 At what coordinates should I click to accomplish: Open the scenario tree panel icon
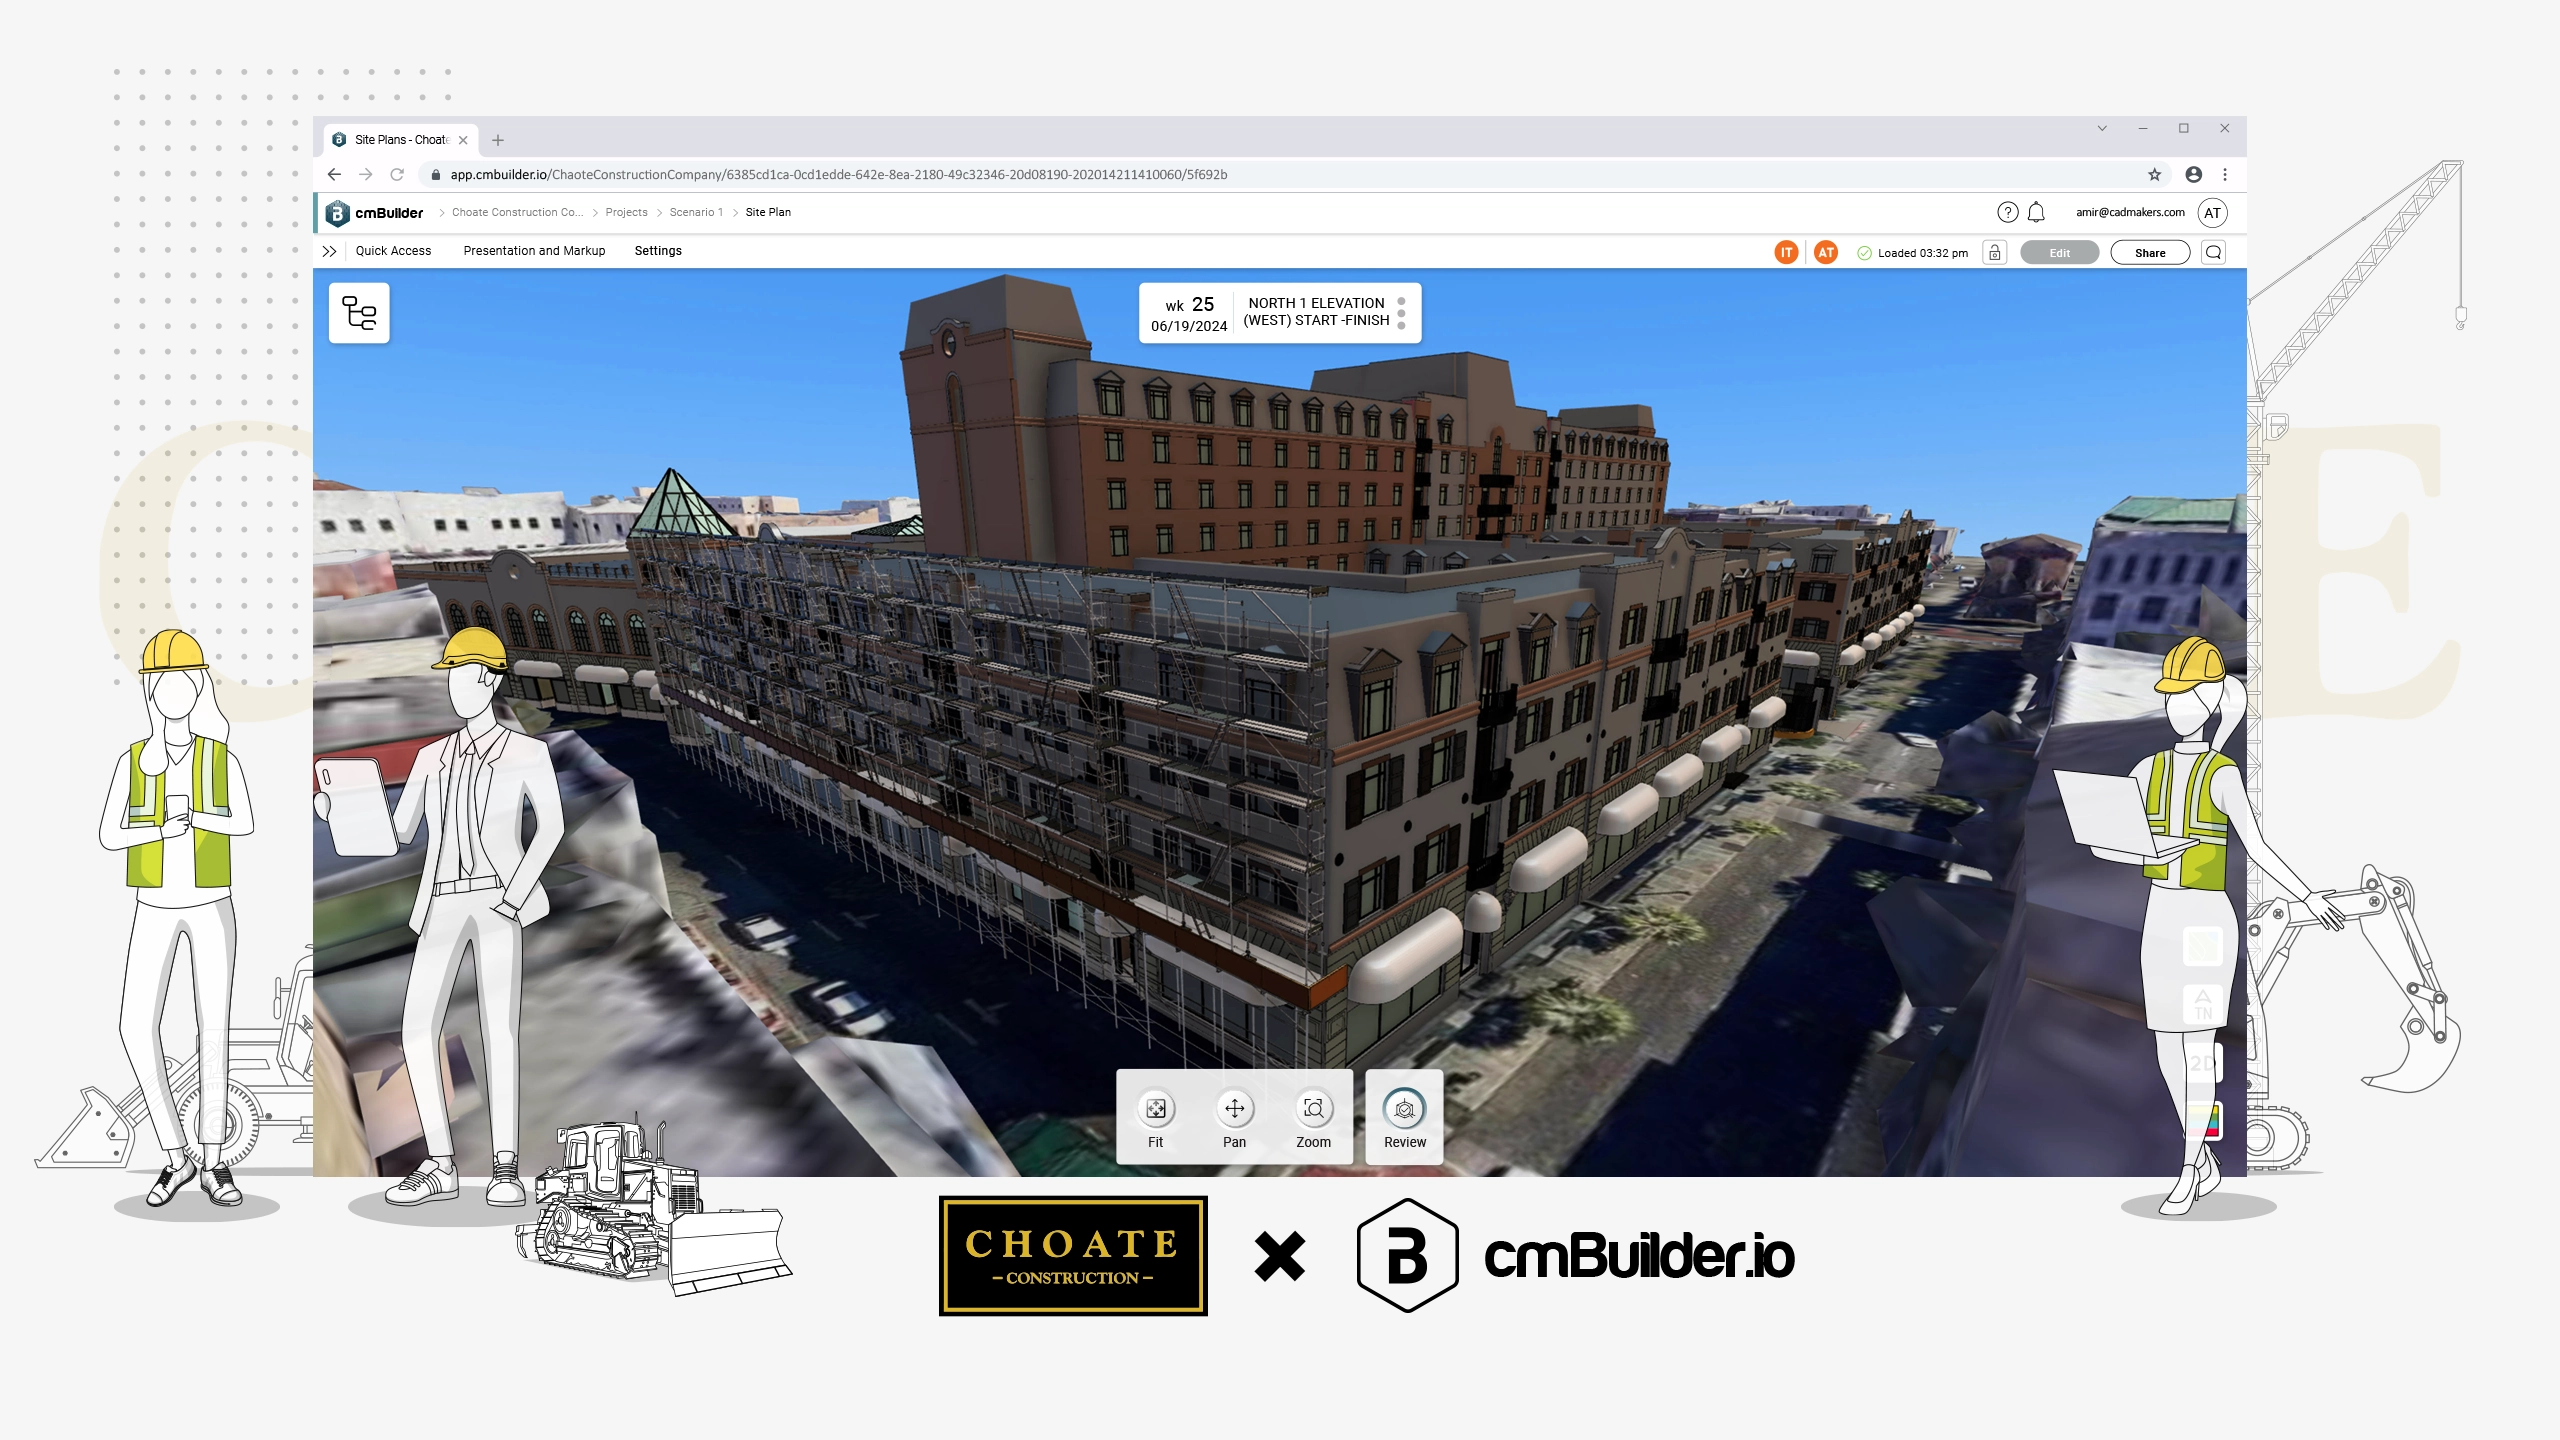coord(358,312)
